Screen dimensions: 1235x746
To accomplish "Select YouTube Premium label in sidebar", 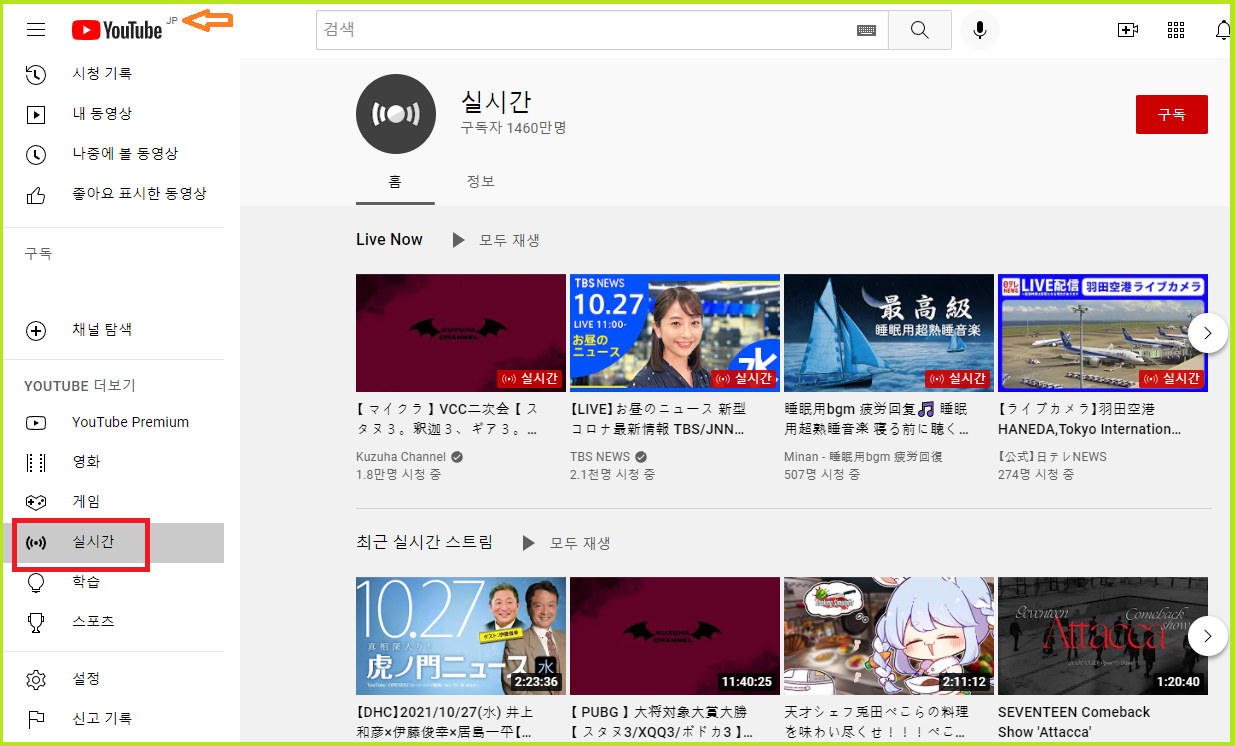I will coord(130,422).
